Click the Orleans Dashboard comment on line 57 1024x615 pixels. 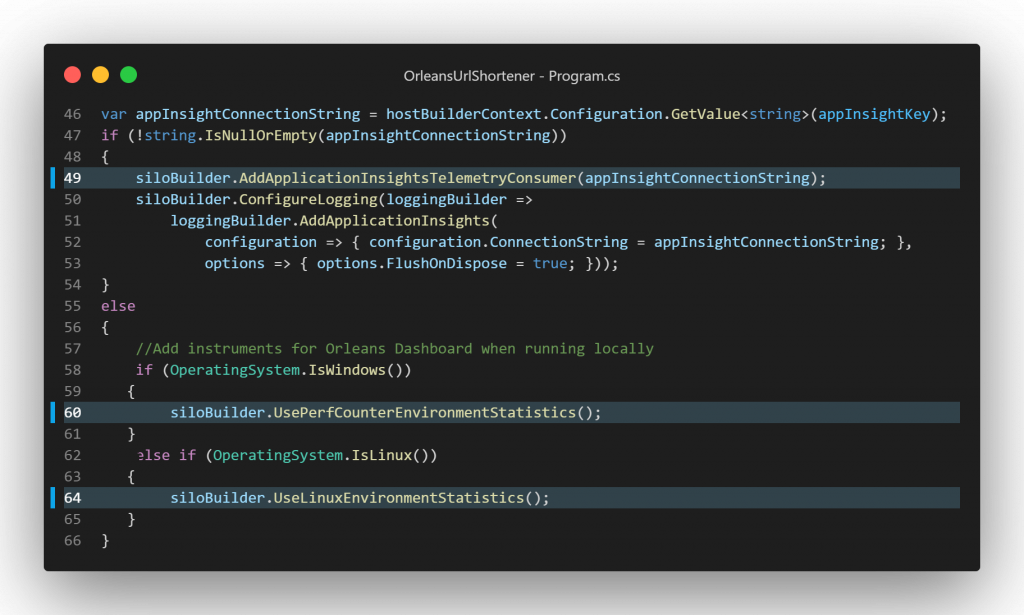pyautogui.click(x=394, y=349)
